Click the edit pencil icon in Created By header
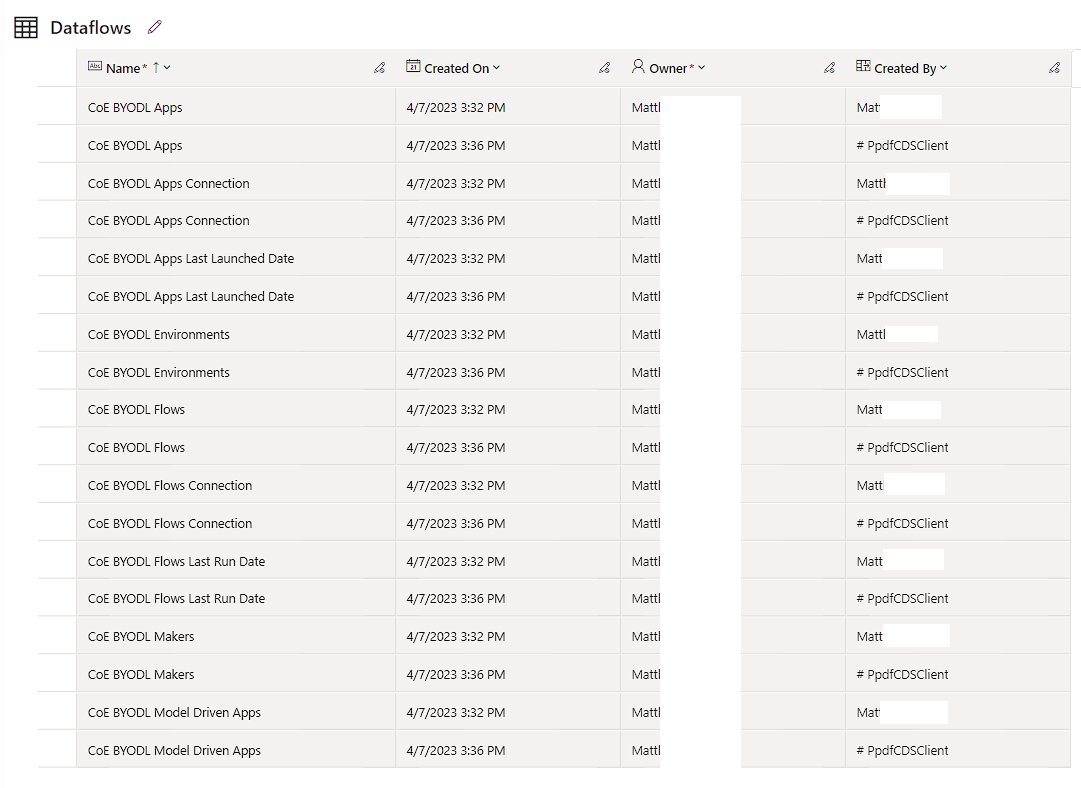 [1054, 67]
